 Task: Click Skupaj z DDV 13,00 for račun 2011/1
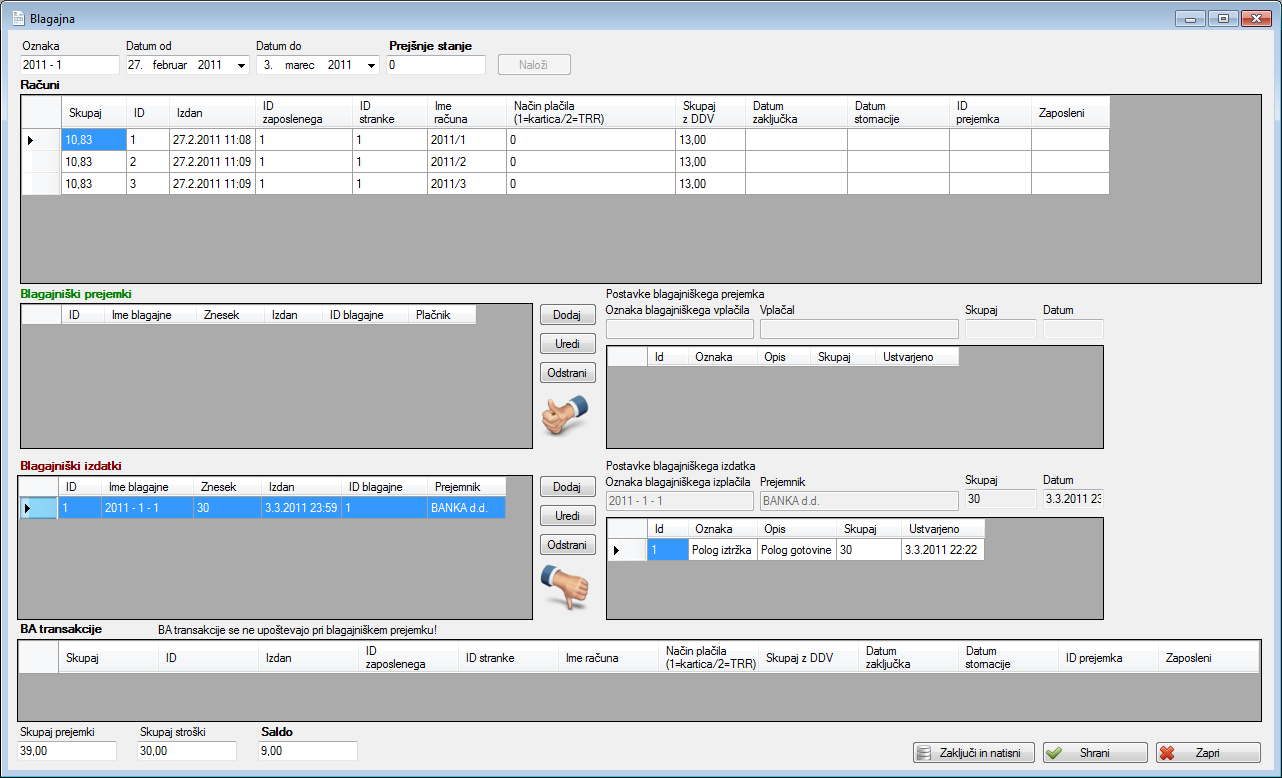point(710,140)
